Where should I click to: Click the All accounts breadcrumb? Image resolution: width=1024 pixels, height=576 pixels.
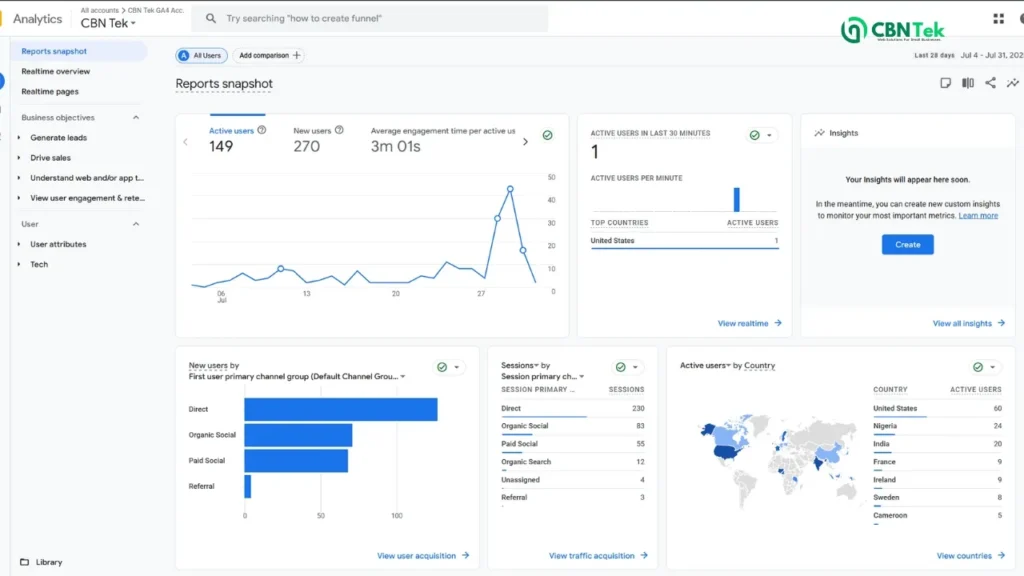[100, 10]
